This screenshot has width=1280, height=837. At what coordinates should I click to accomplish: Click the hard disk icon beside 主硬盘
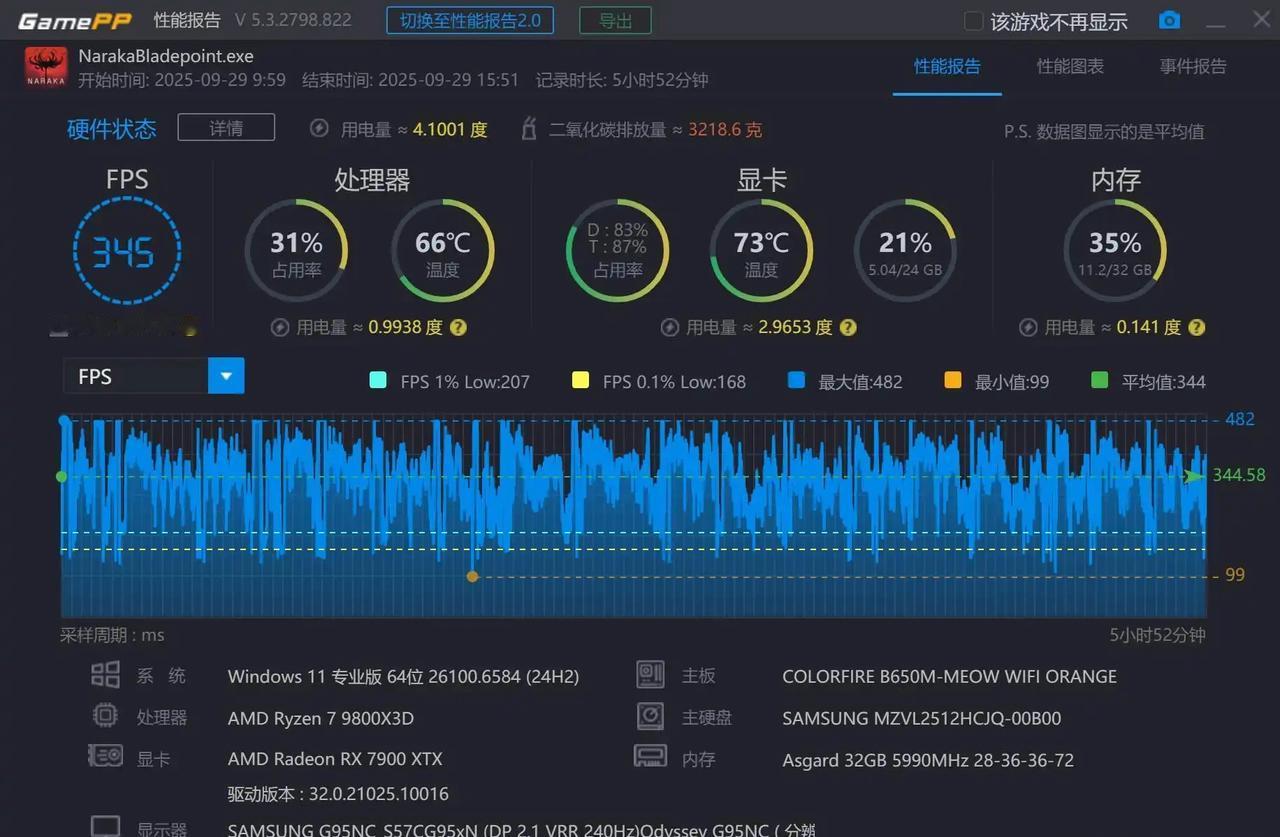[650, 716]
